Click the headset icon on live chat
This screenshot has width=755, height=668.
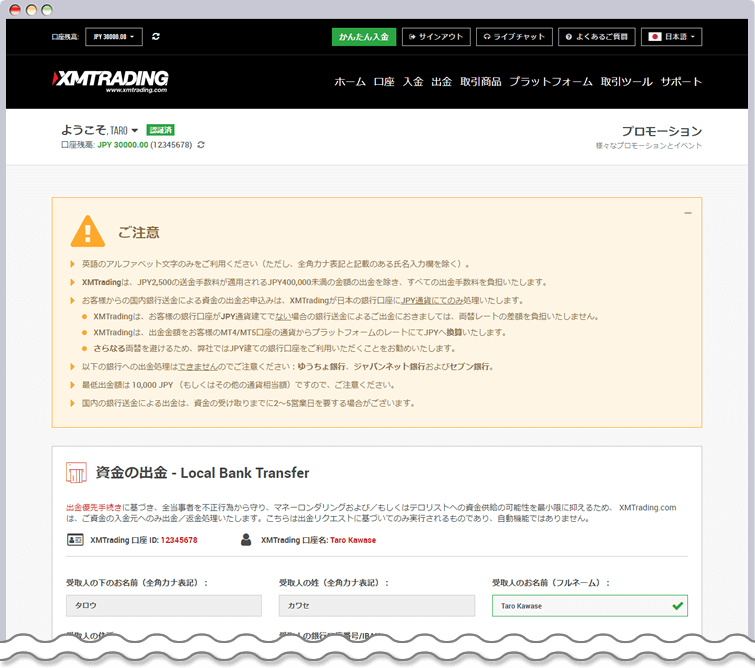487,37
